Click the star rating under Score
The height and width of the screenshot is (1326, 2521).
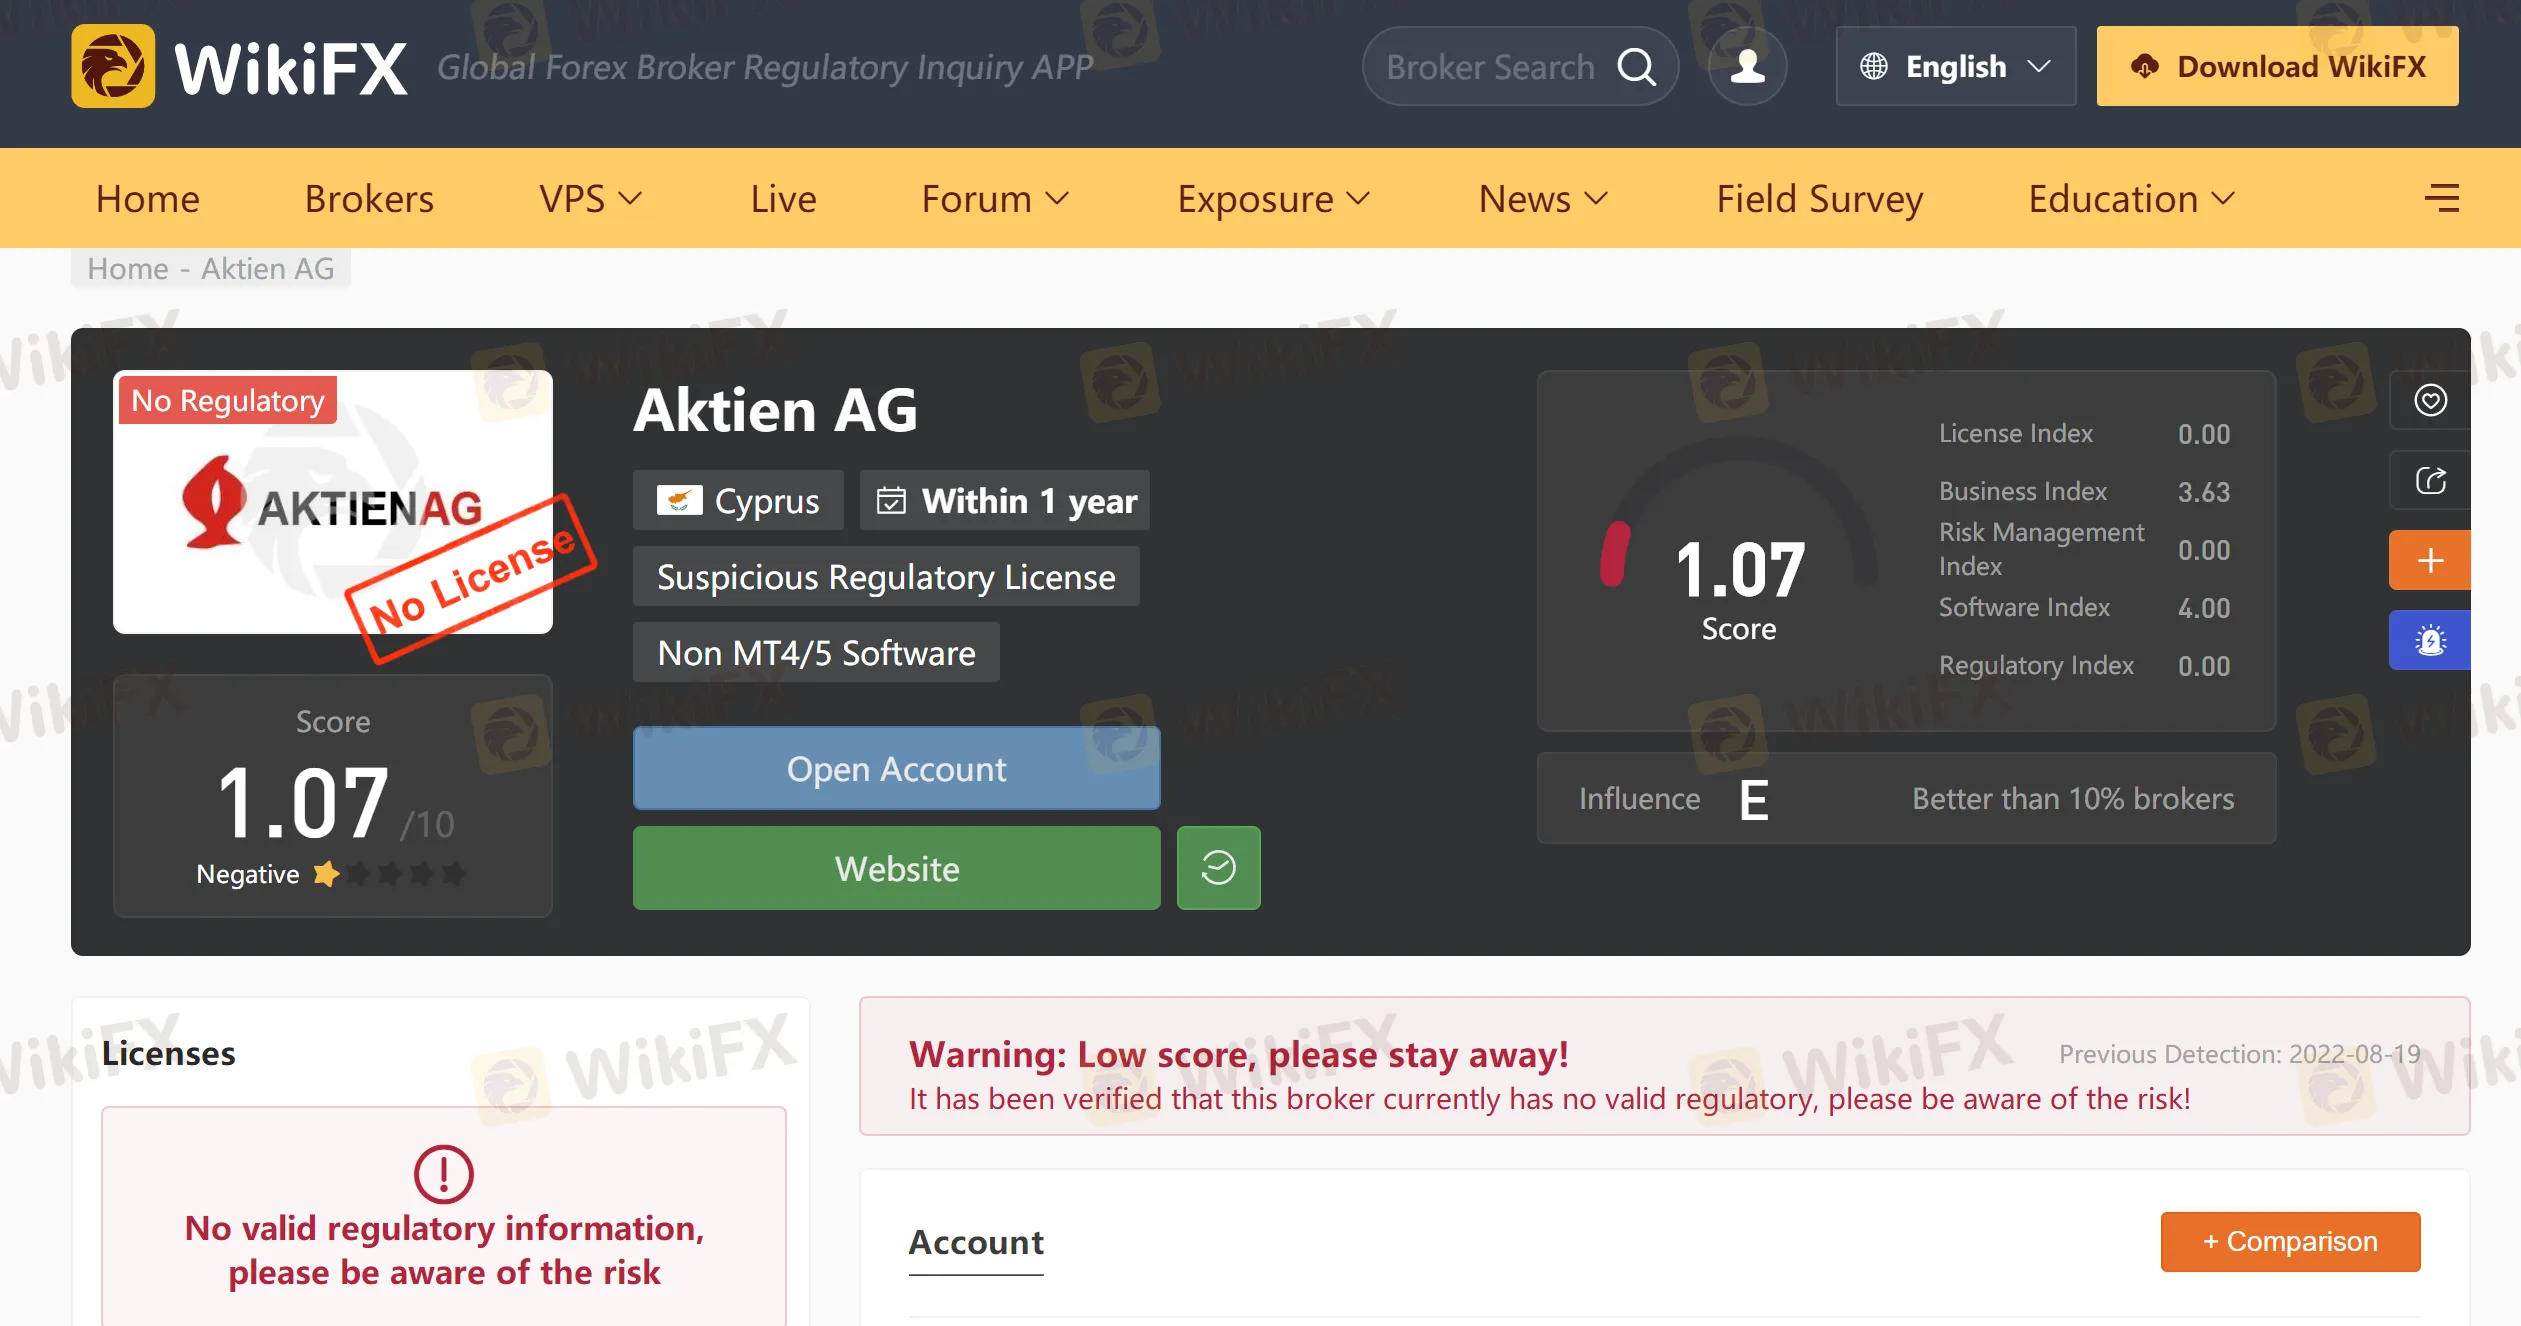click(x=389, y=874)
